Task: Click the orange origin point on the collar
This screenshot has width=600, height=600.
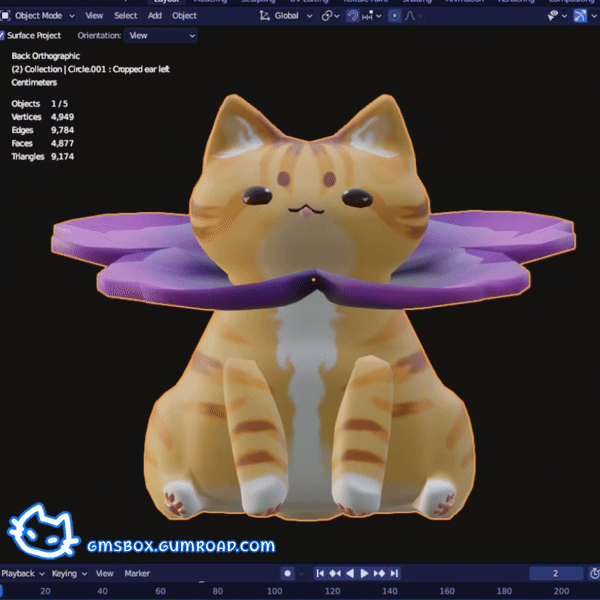Action: (x=314, y=280)
